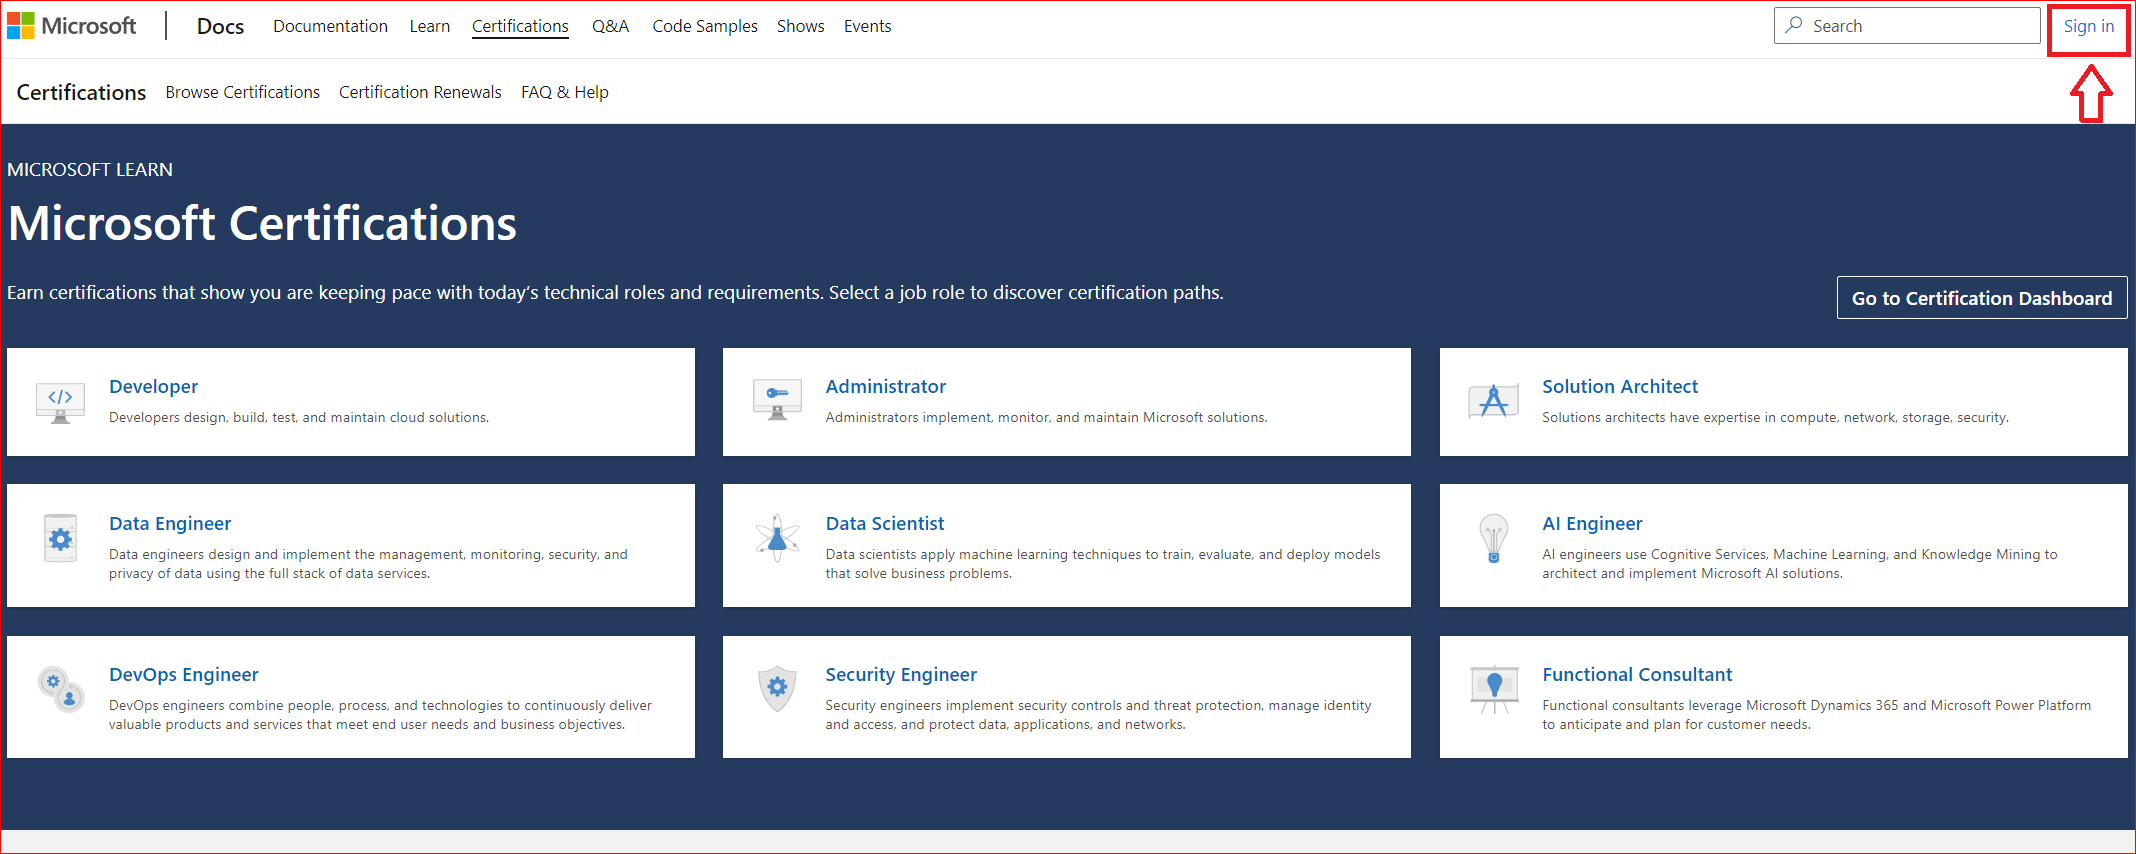
Task: Click the Sign in link
Action: (x=2088, y=26)
